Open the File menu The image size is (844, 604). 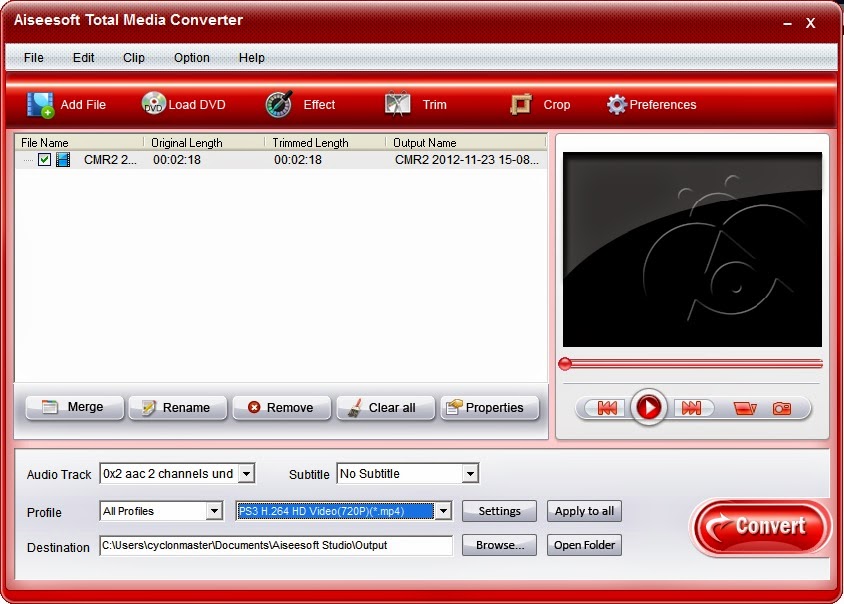click(33, 58)
